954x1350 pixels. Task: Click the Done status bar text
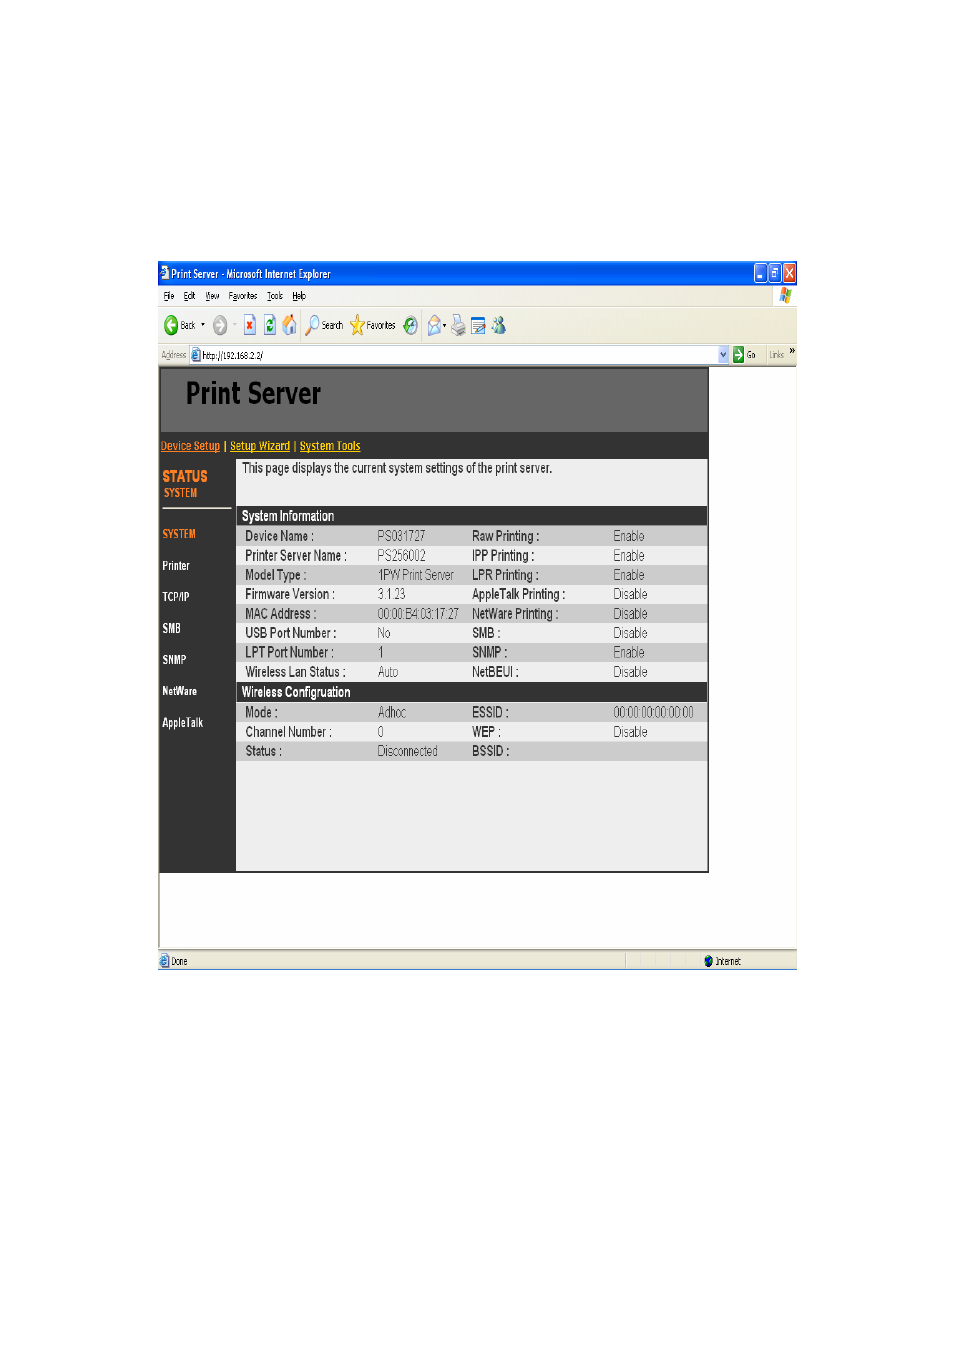179,961
